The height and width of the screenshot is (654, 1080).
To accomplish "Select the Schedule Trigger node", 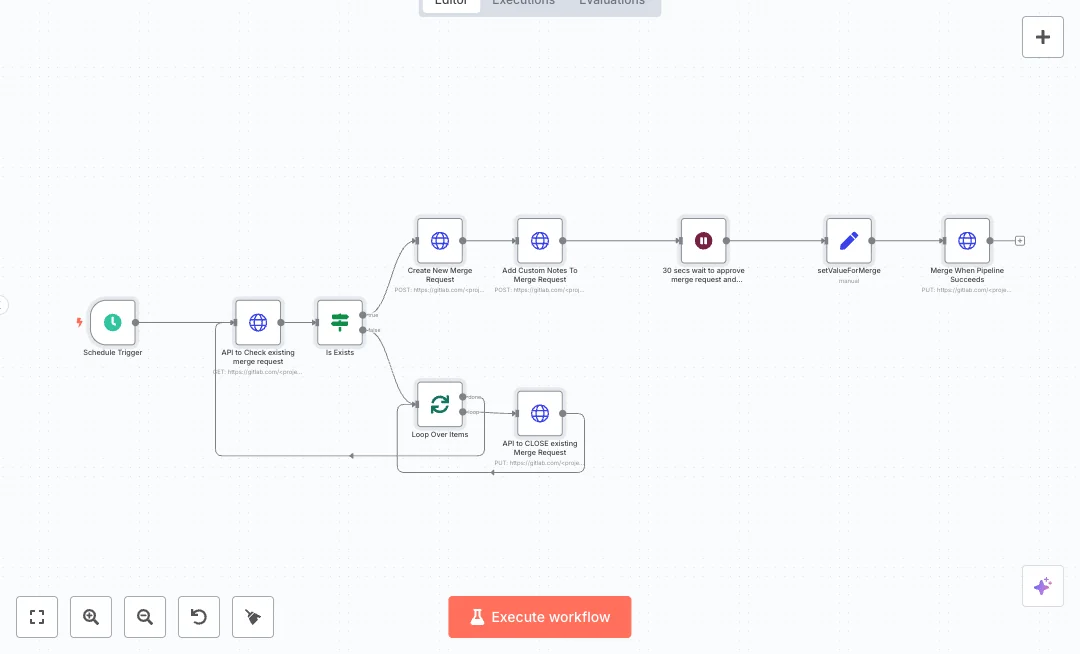I will pos(113,322).
